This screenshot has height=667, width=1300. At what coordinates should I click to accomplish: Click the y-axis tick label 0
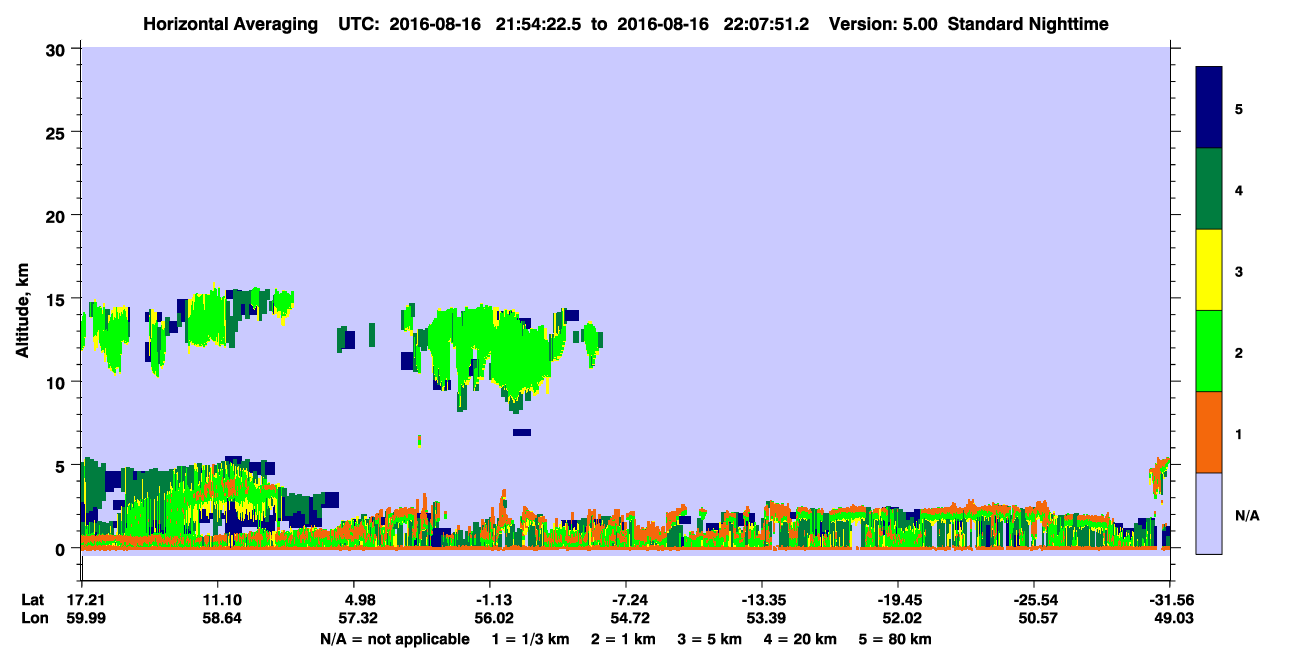click(x=62, y=548)
